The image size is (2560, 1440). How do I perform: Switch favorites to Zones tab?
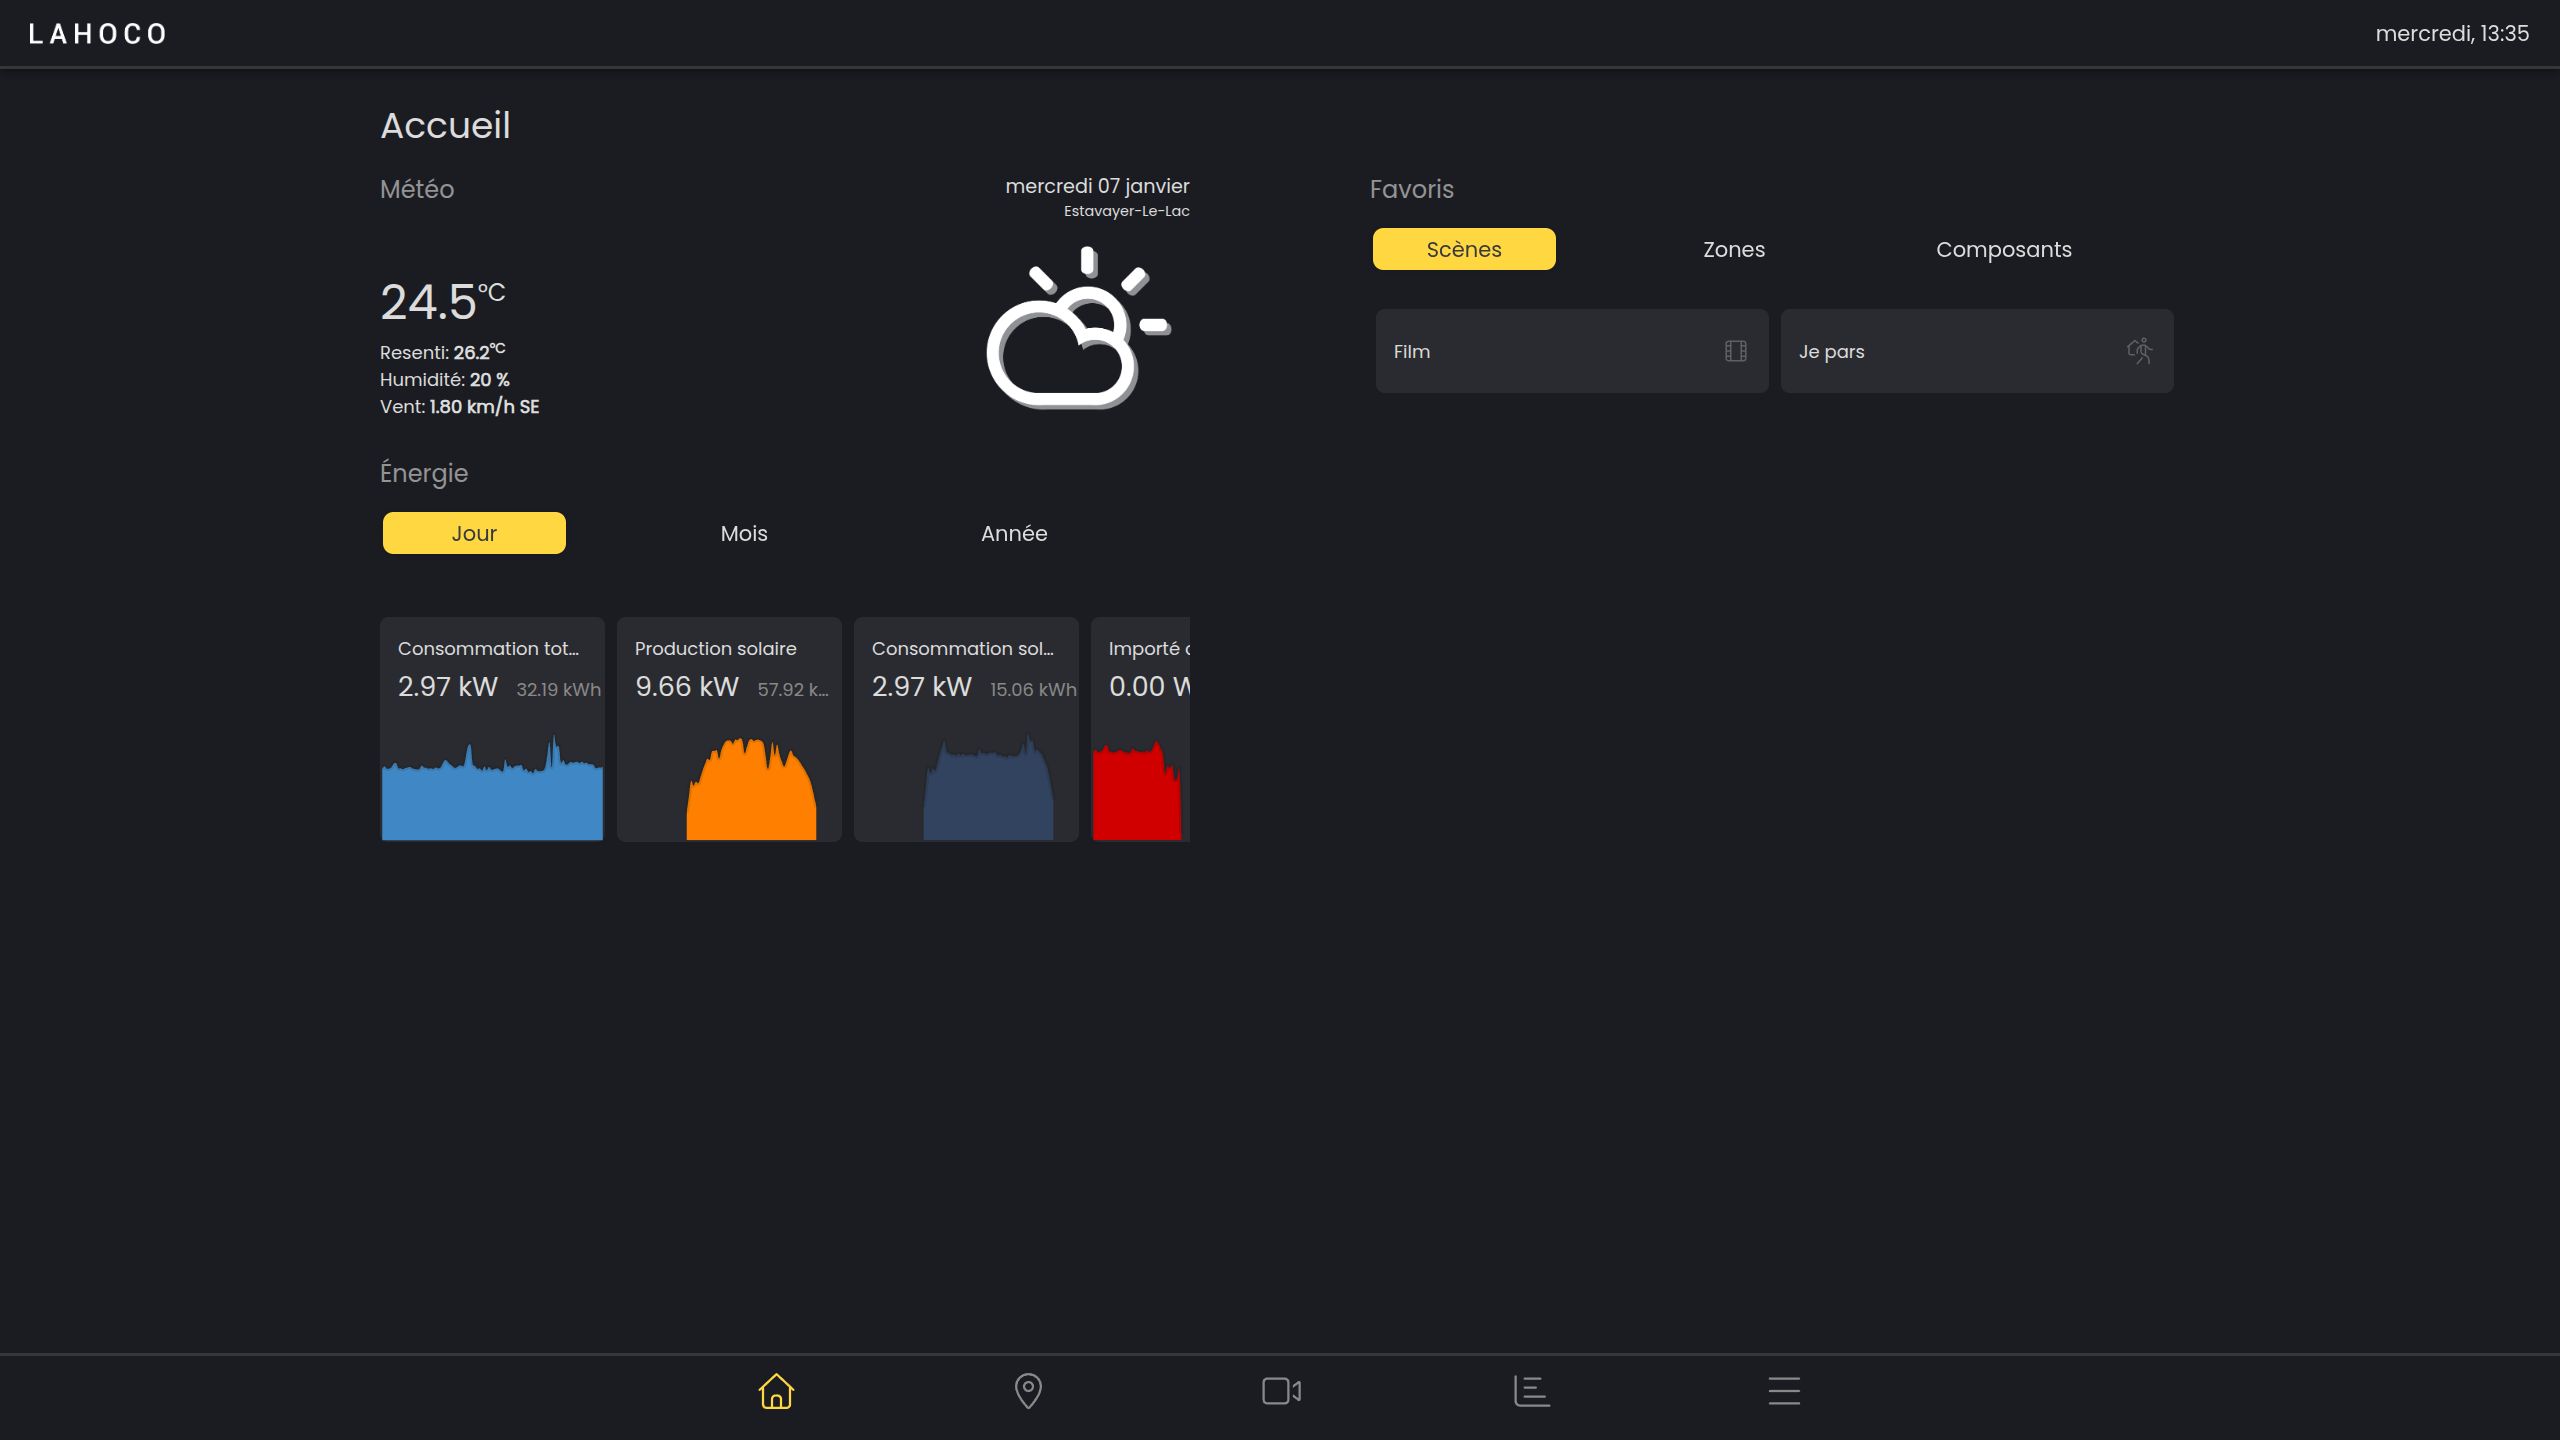tap(1734, 249)
